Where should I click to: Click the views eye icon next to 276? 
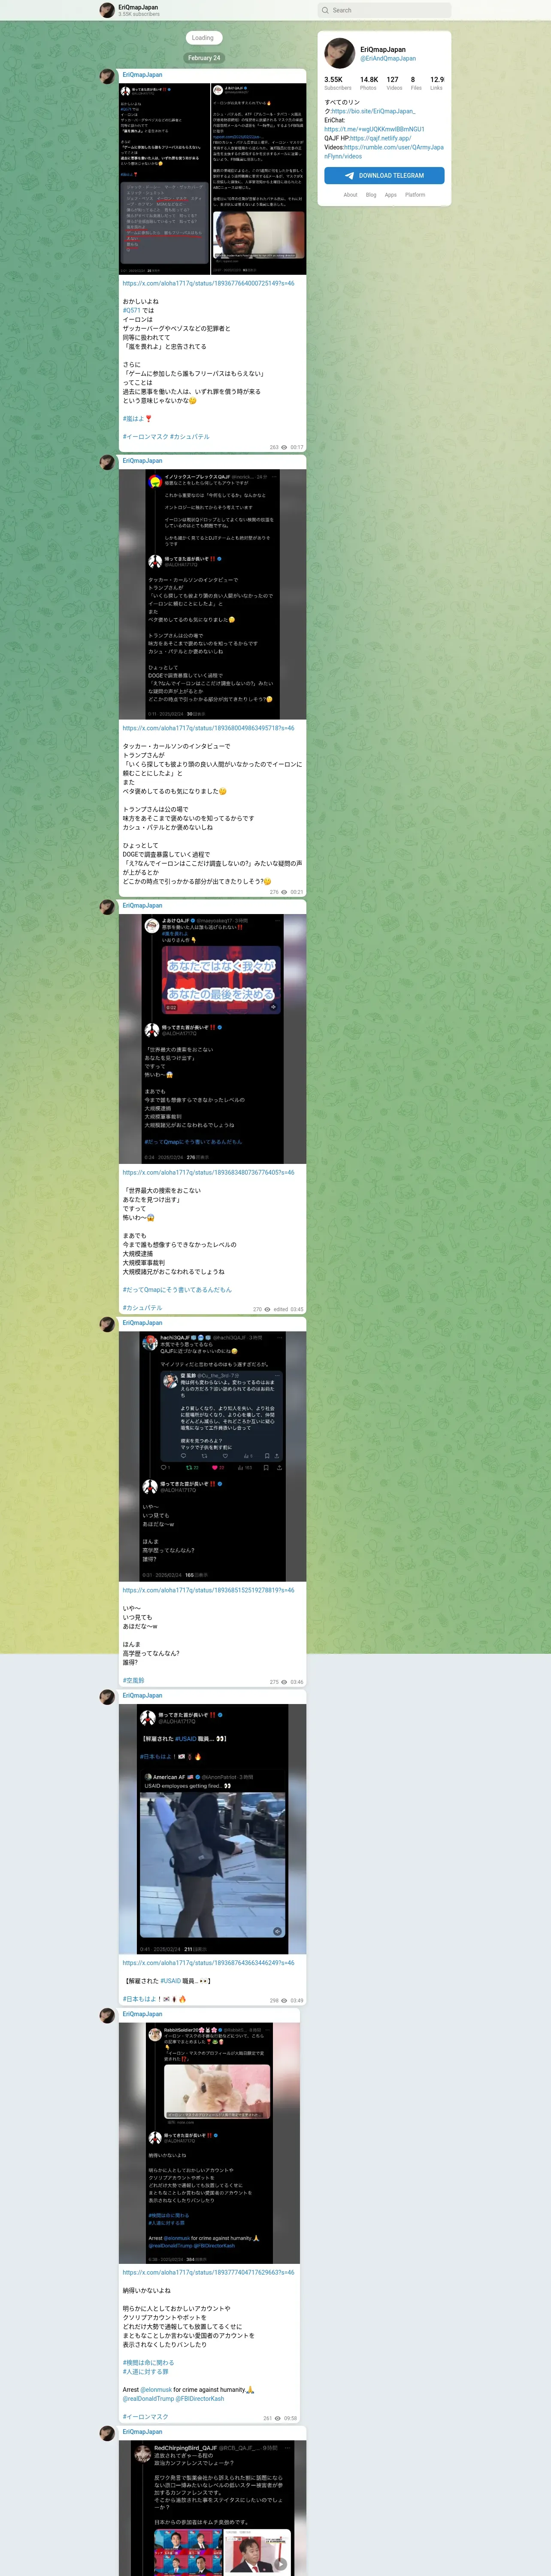click(284, 892)
